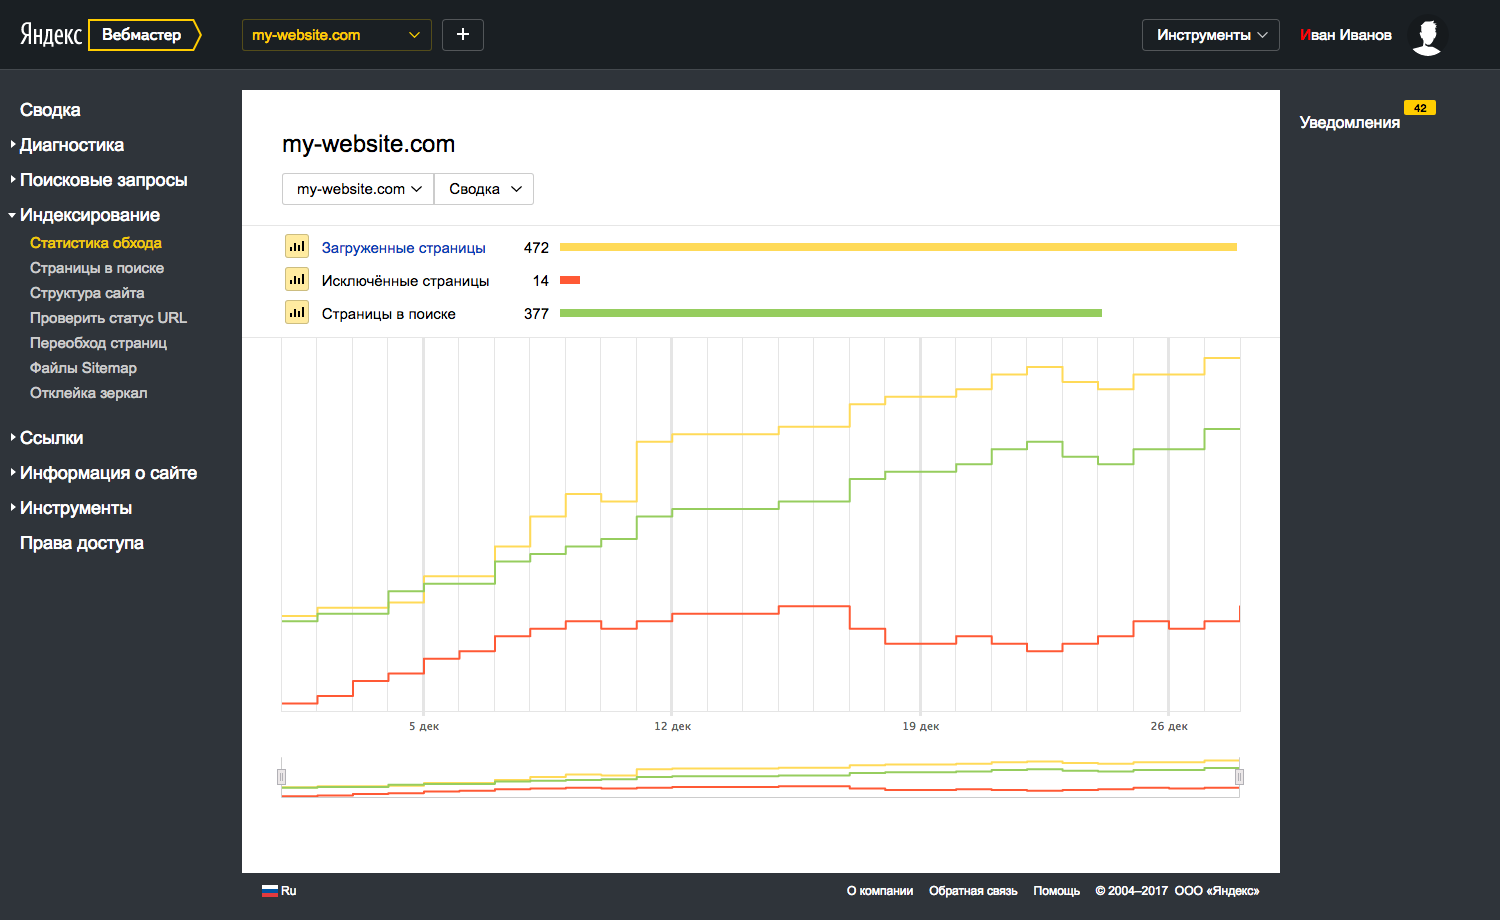
Task: Toggle chart icon for Исключённые страницы
Action: tap(297, 279)
